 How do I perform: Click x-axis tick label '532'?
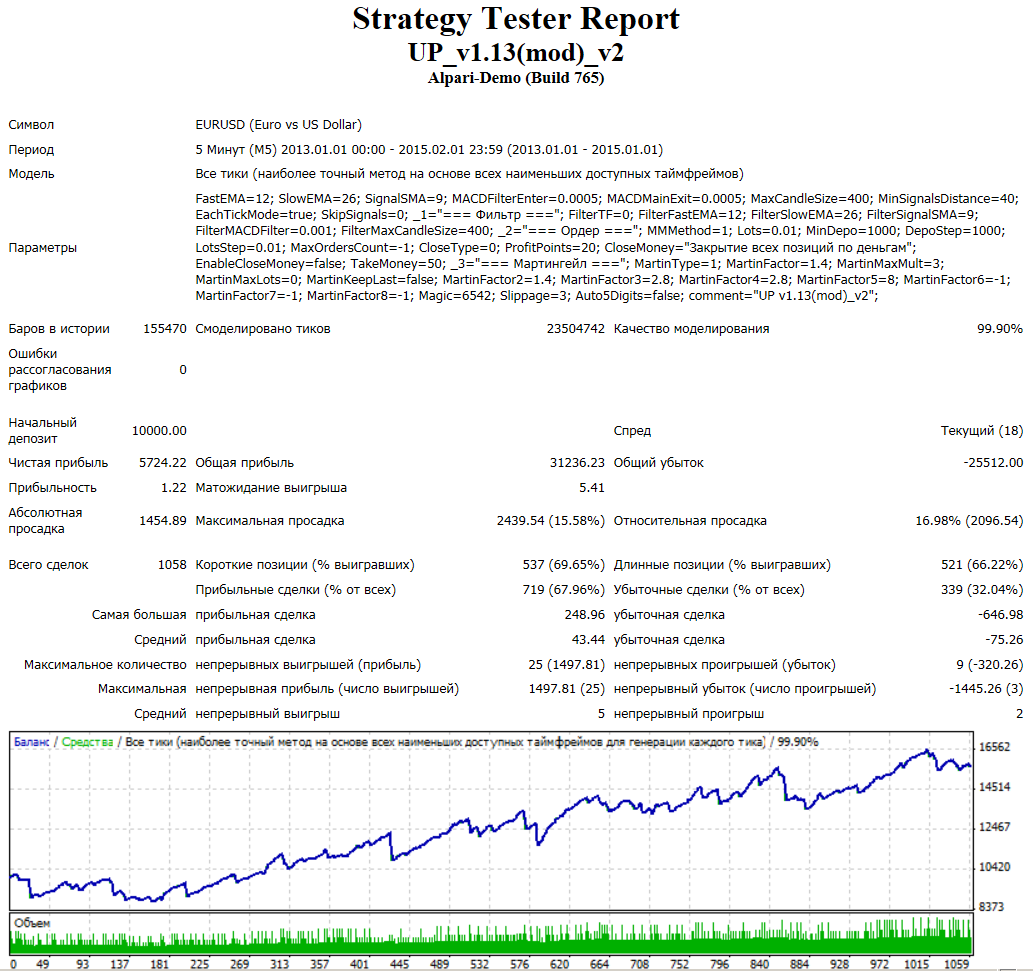(x=479, y=964)
